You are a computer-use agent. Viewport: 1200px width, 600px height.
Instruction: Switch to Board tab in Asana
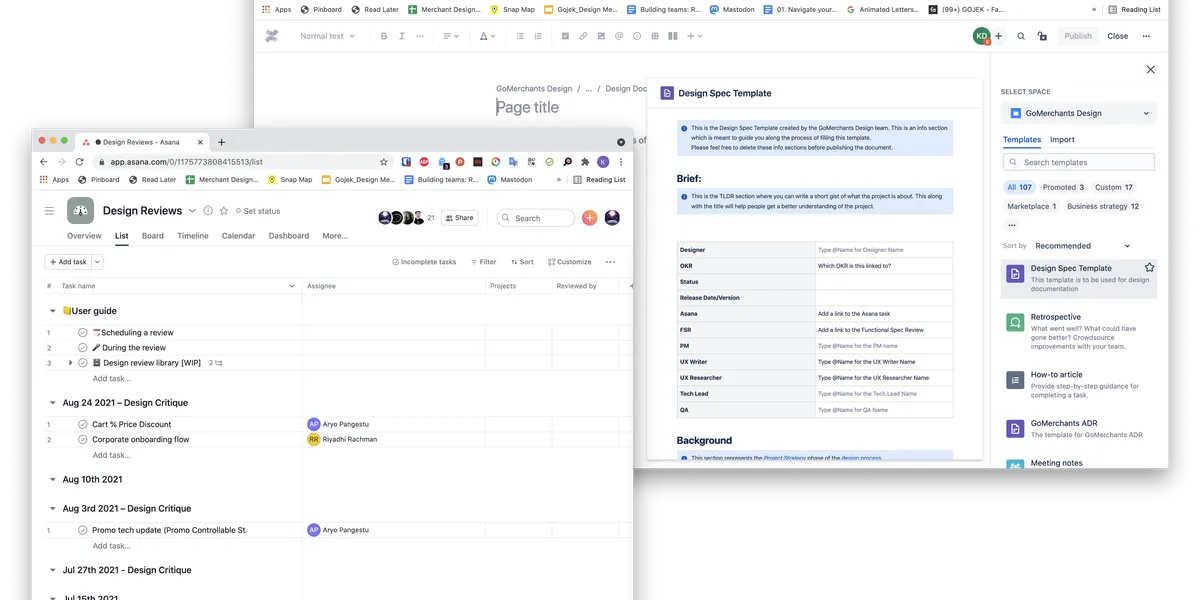pos(153,236)
